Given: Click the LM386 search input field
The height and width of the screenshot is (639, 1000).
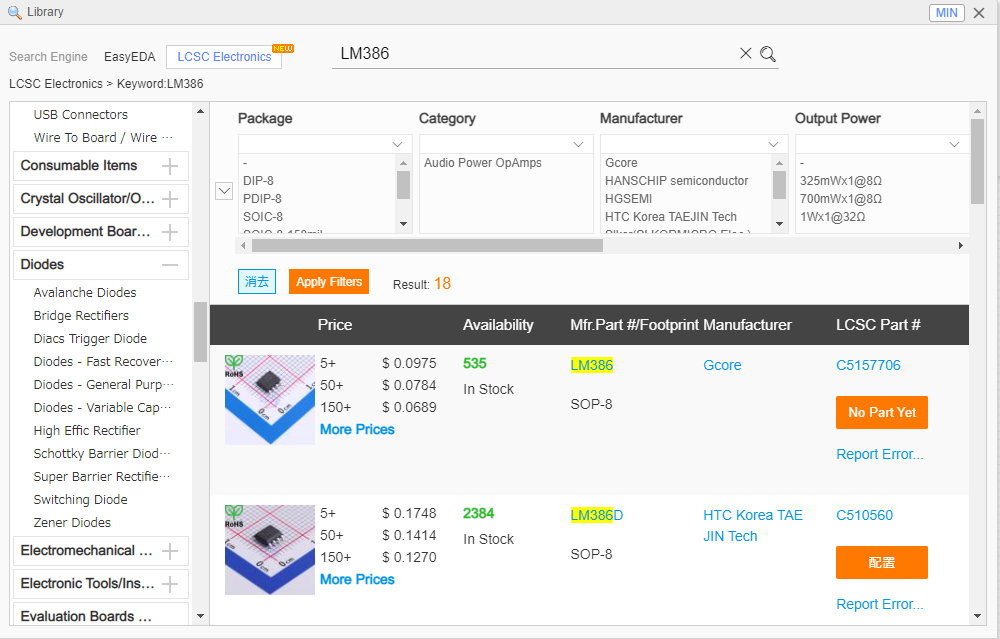Looking at the screenshot, I should click(x=534, y=54).
